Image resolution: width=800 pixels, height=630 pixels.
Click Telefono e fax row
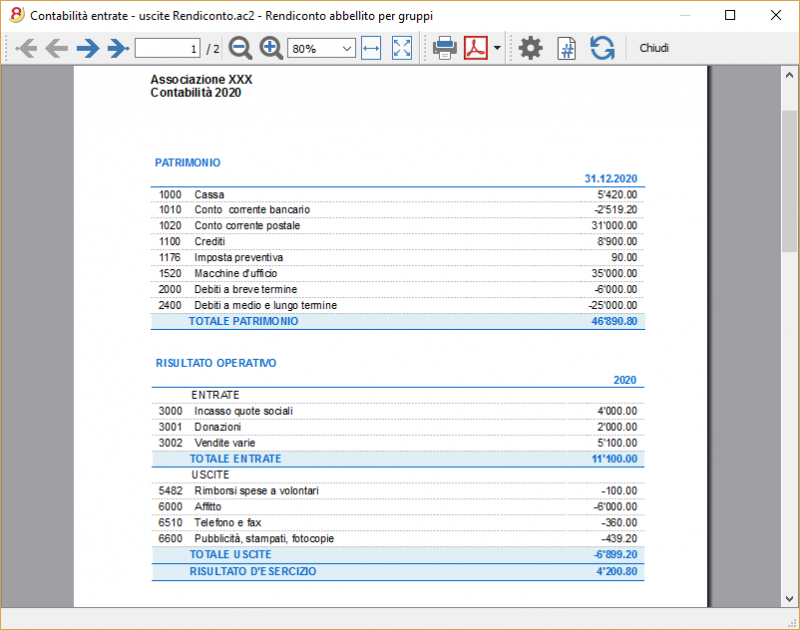tap(397, 522)
